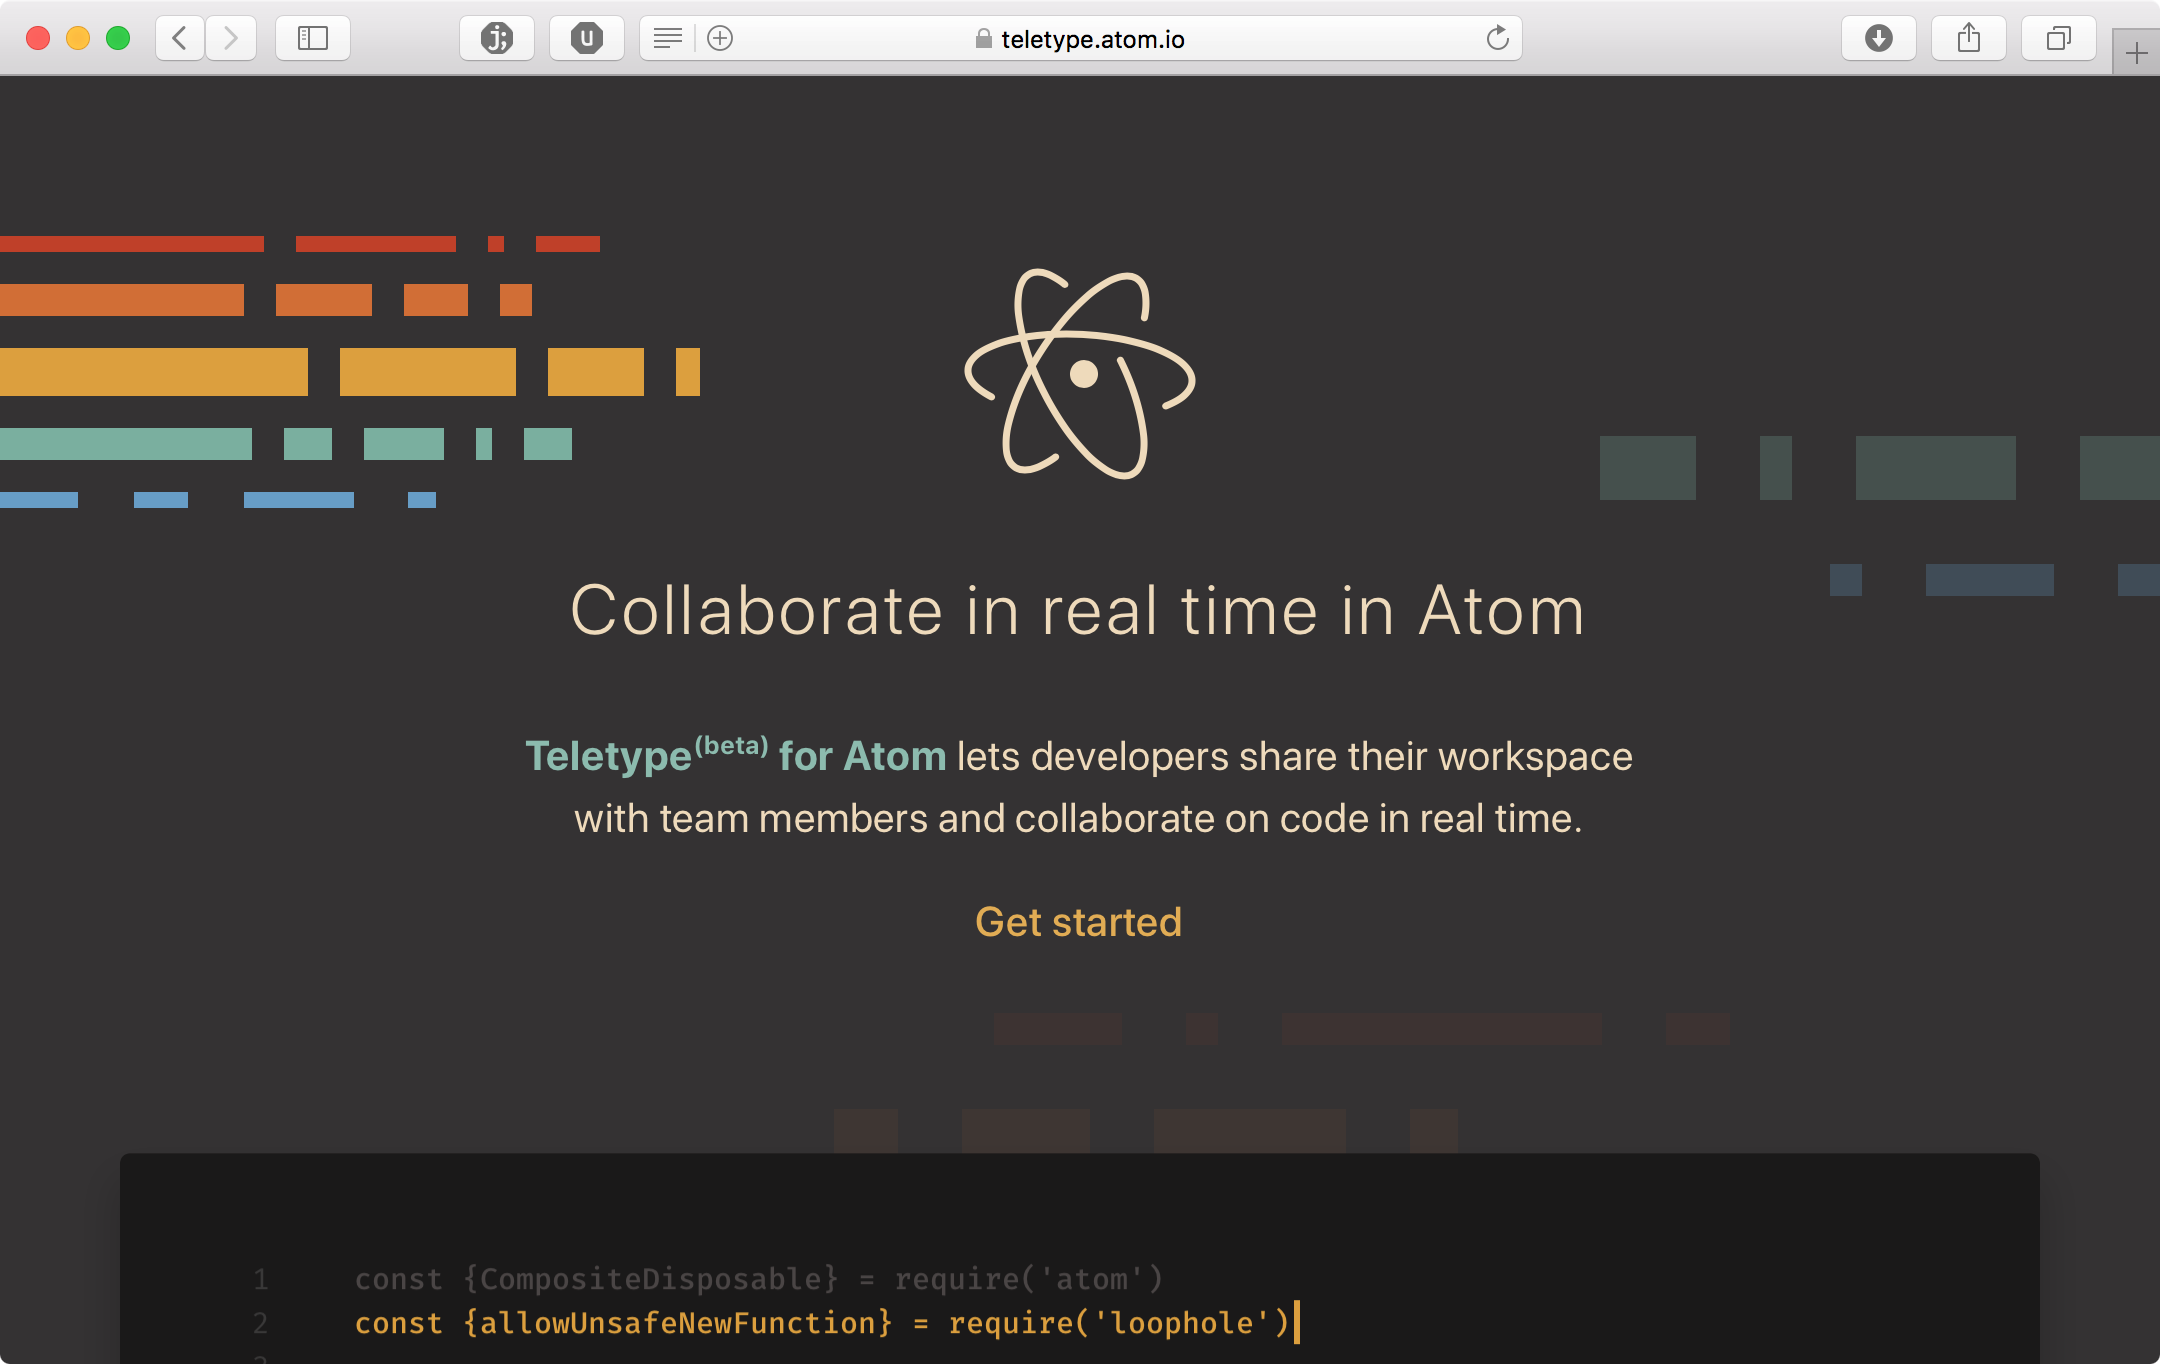Click code line with CompositeDisposable
Screen dimensions: 2160x1364
coord(759,1278)
